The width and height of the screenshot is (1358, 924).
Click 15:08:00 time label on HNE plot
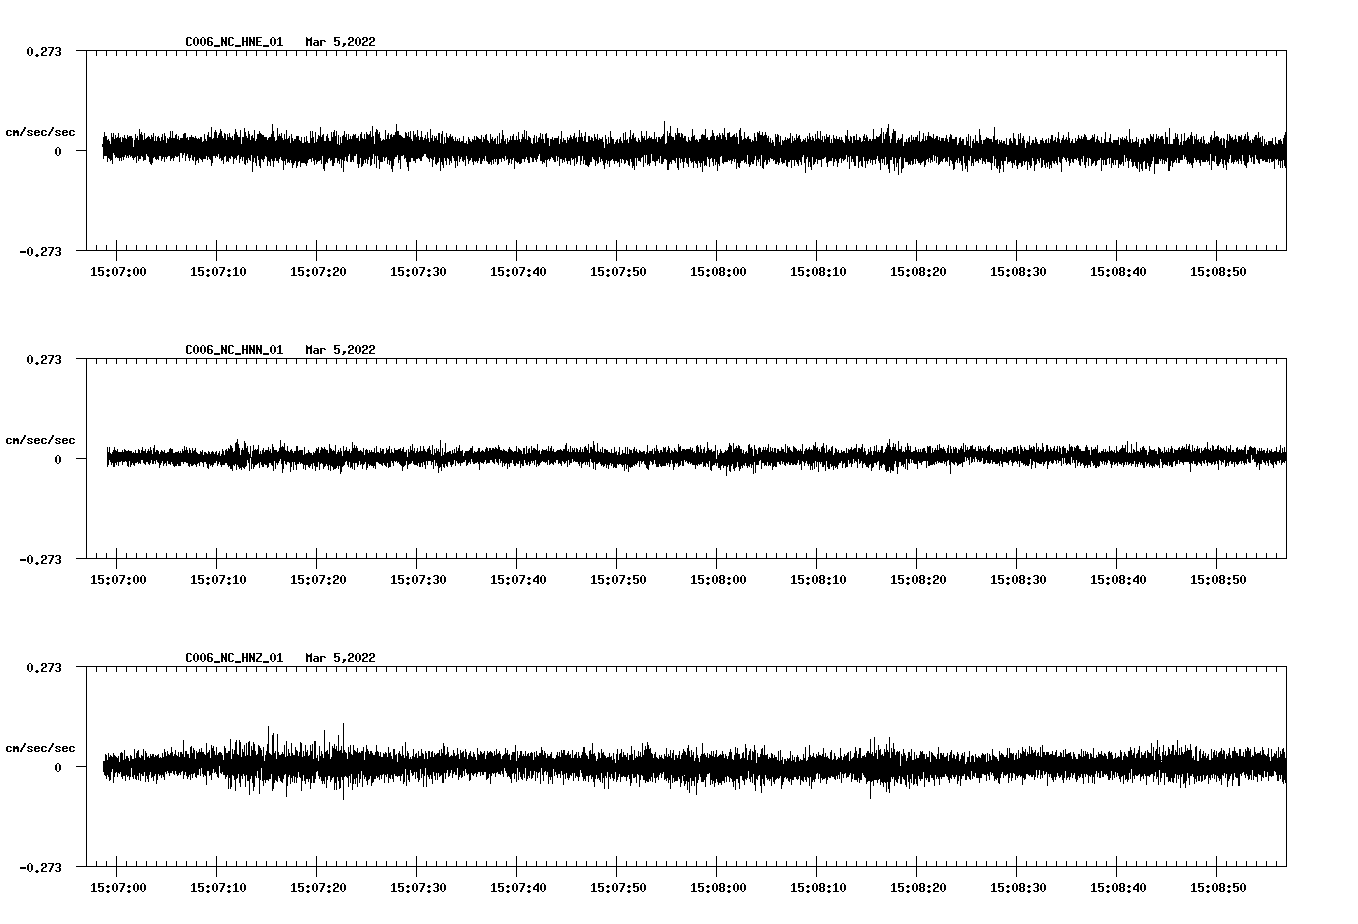718,272
